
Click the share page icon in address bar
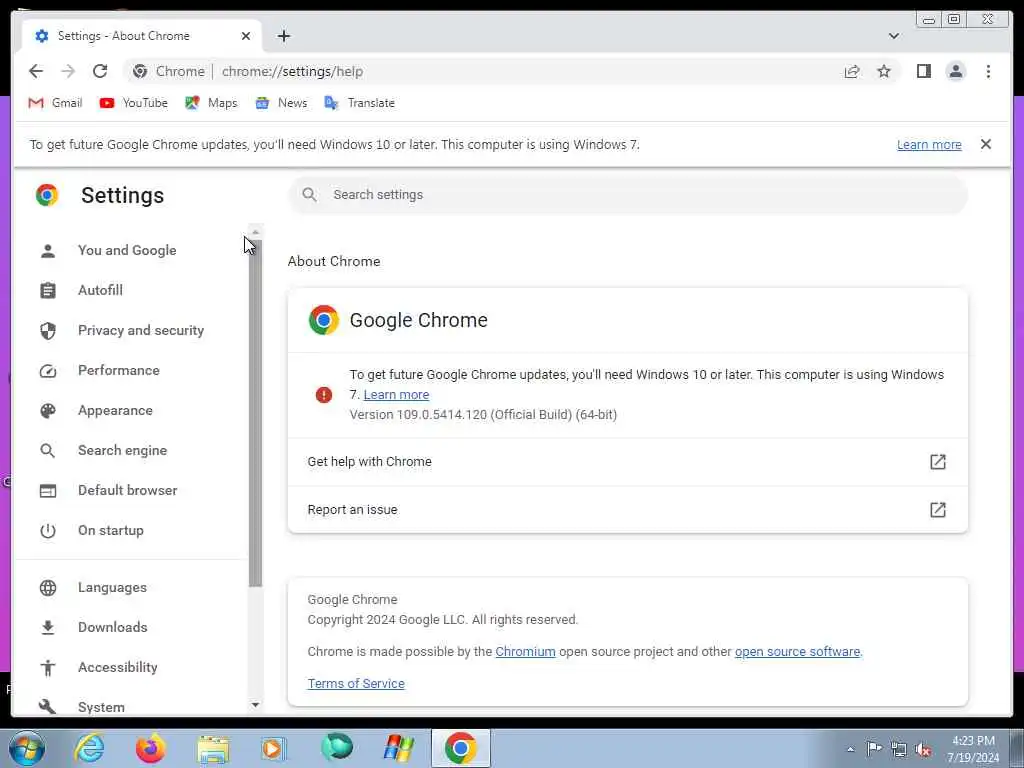click(x=852, y=72)
